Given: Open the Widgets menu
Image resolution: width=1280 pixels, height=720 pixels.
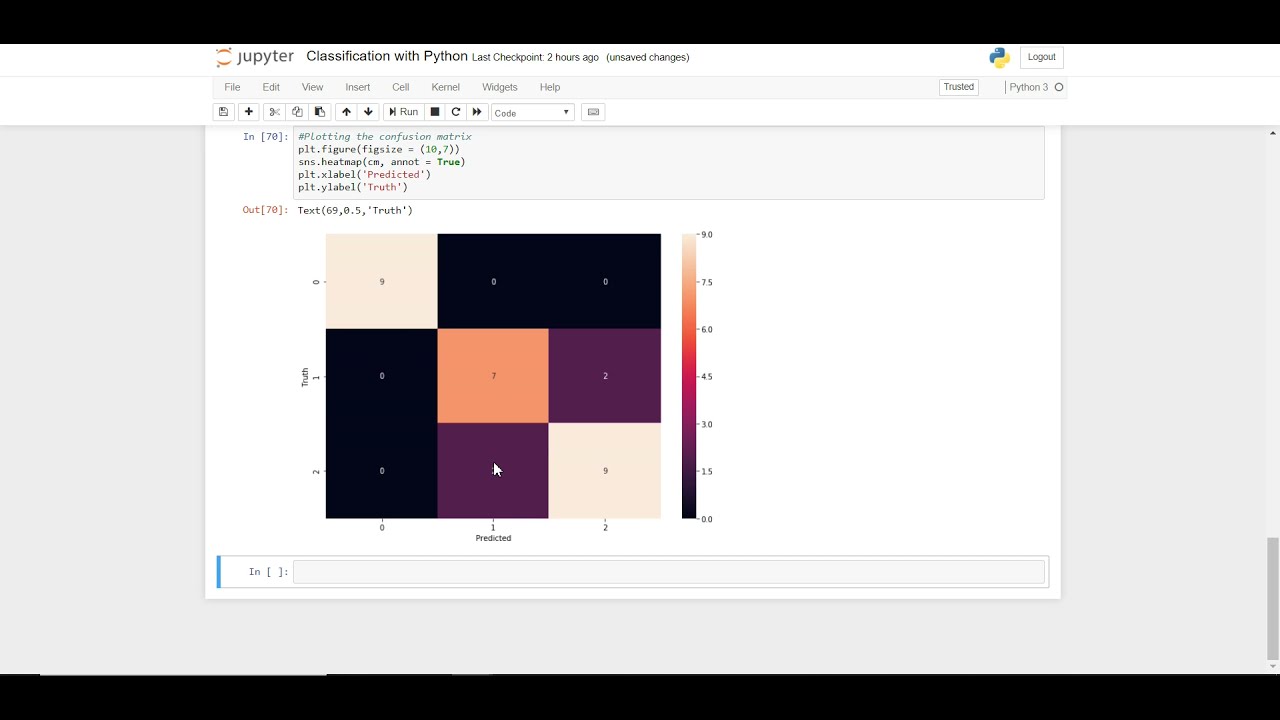Looking at the screenshot, I should click(500, 87).
